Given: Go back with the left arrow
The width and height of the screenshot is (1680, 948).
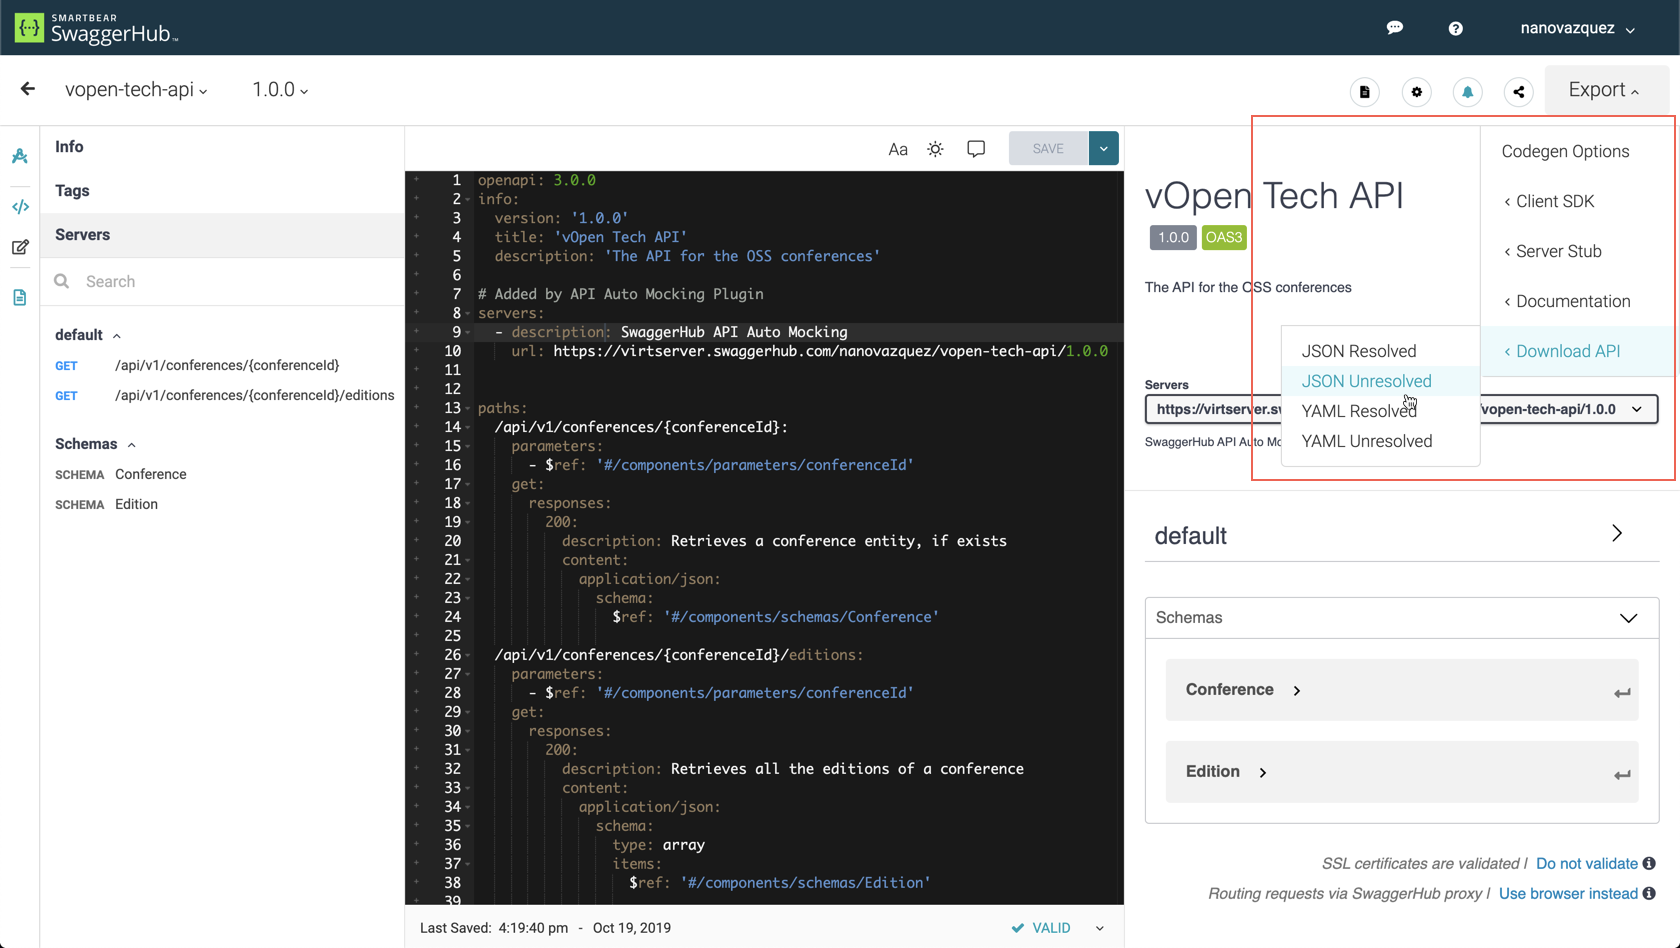Looking at the screenshot, I should click(x=27, y=89).
